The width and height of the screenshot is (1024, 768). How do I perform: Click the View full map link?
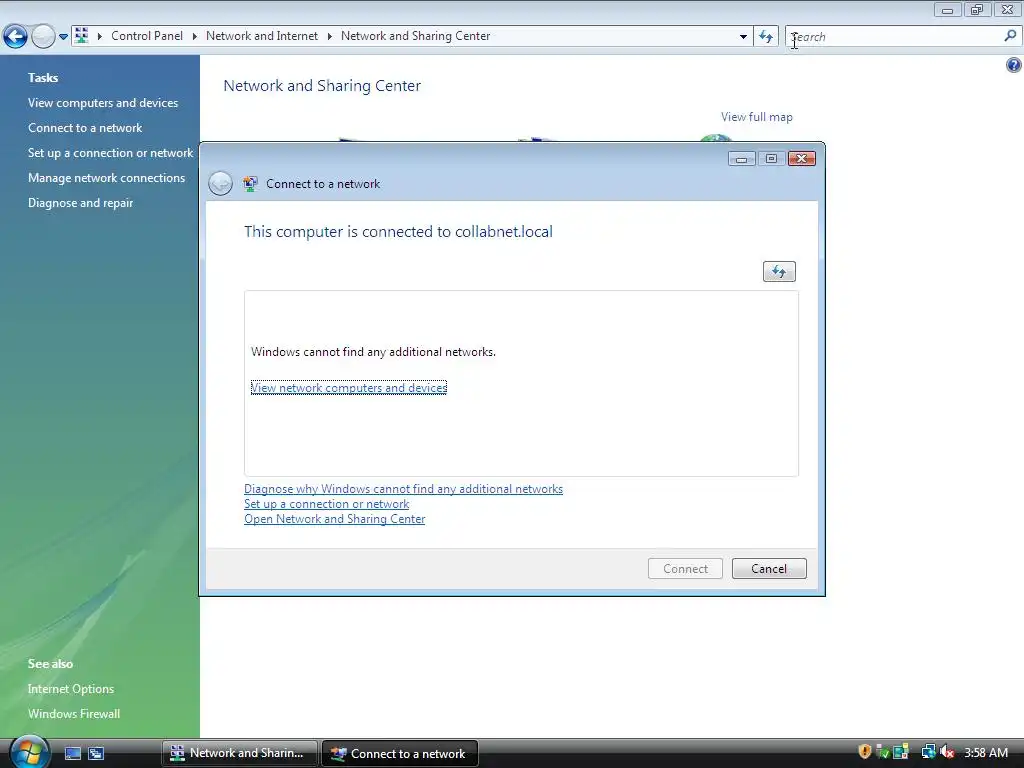click(757, 117)
